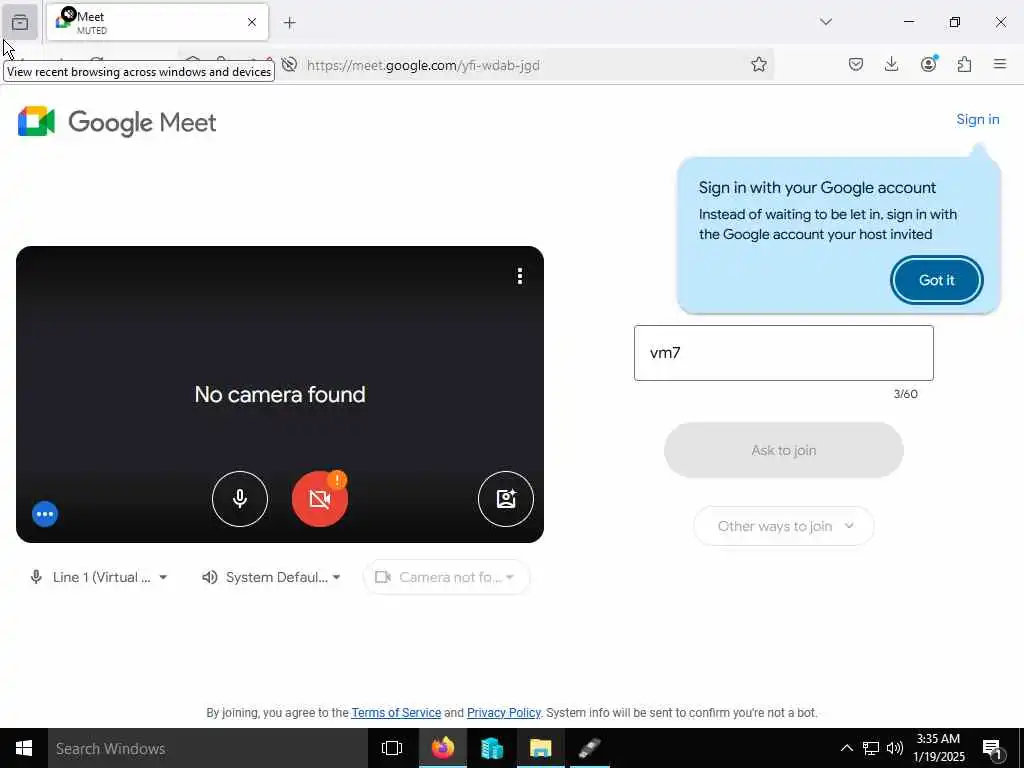Open the pen tool taskbar app
1024x768 pixels.
pyautogui.click(x=590, y=748)
